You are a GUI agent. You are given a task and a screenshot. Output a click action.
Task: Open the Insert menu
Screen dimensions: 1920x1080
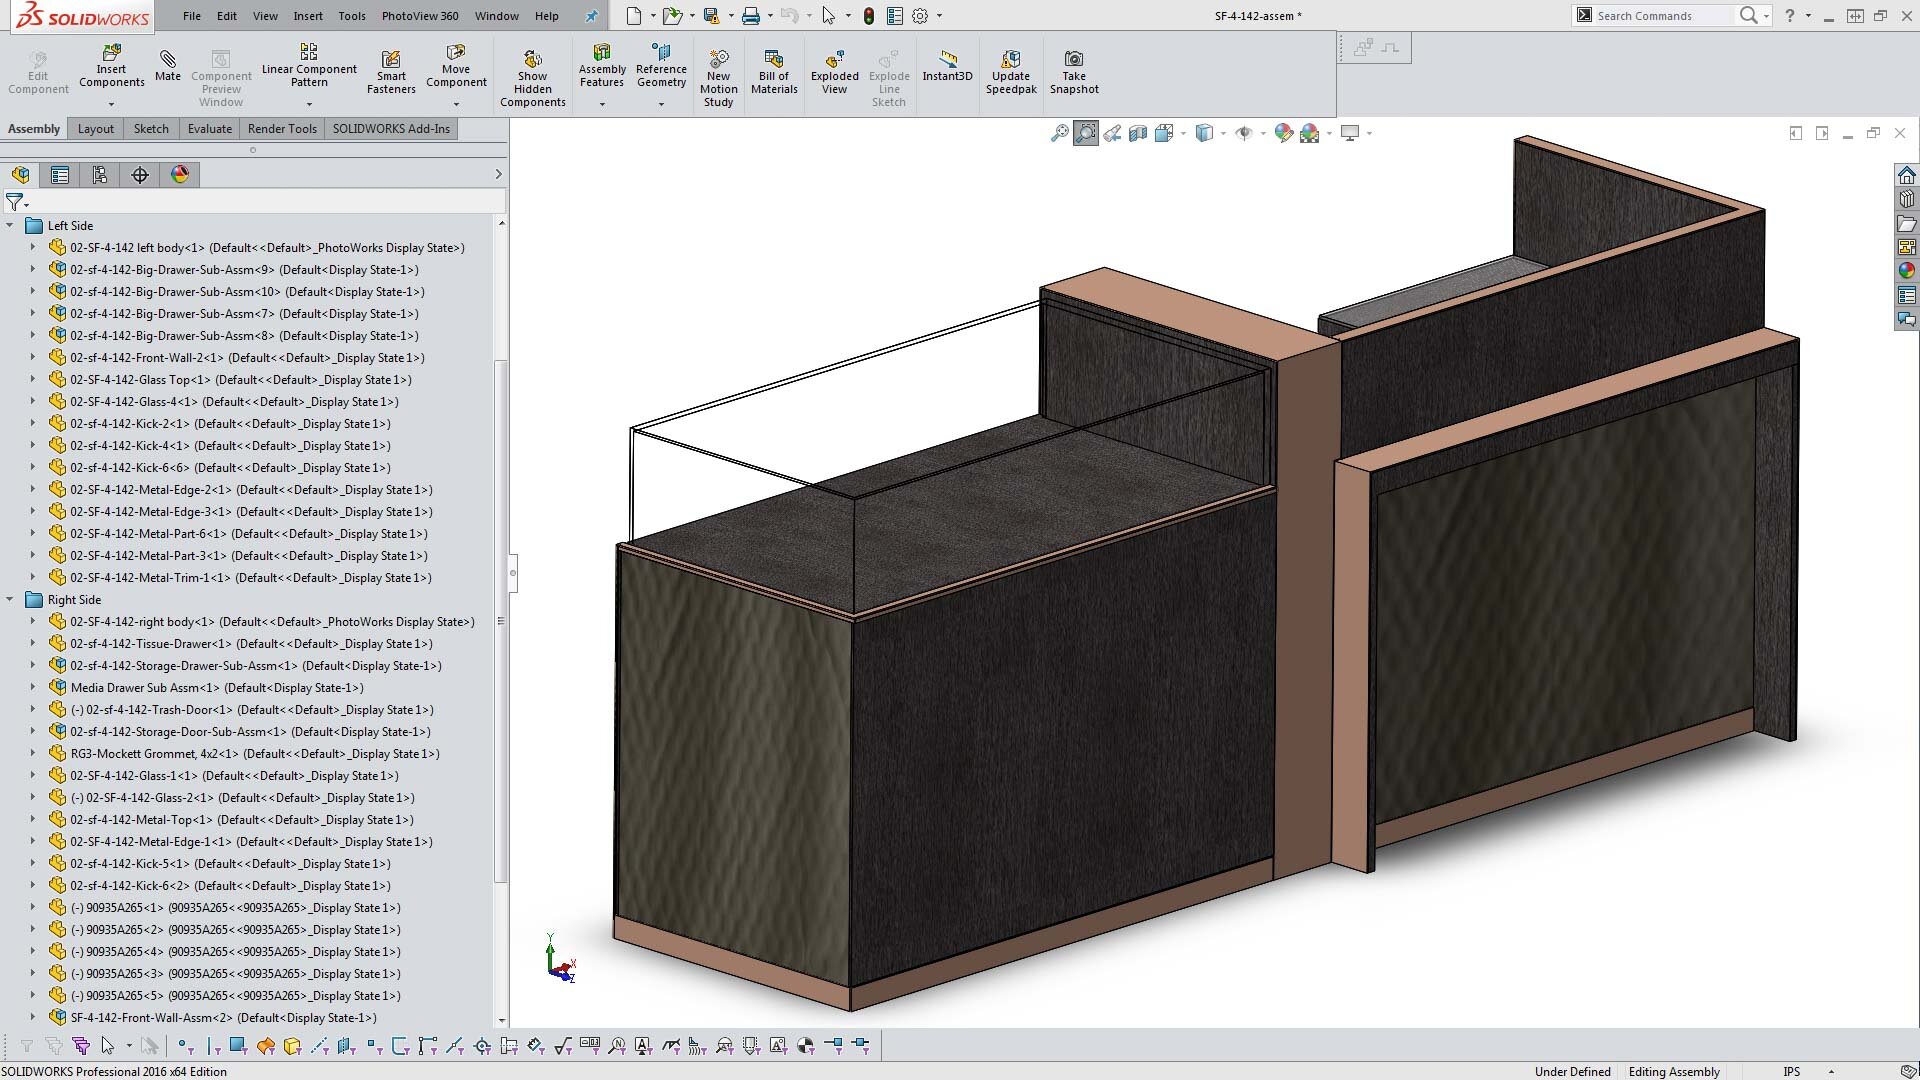pos(308,16)
